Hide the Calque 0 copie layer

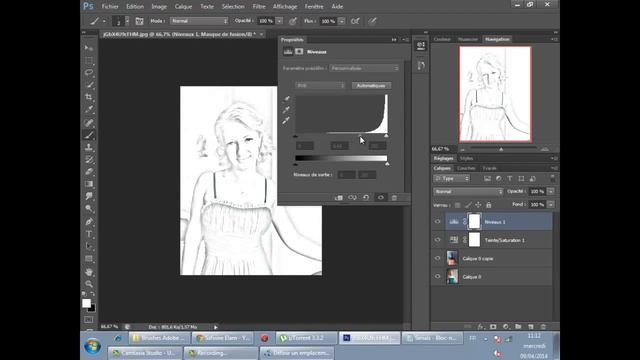tap(438, 258)
